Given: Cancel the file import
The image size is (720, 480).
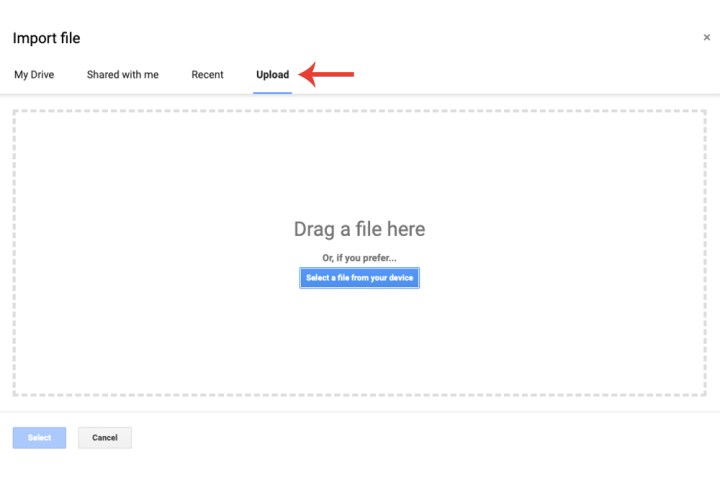Looking at the screenshot, I should [x=105, y=437].
